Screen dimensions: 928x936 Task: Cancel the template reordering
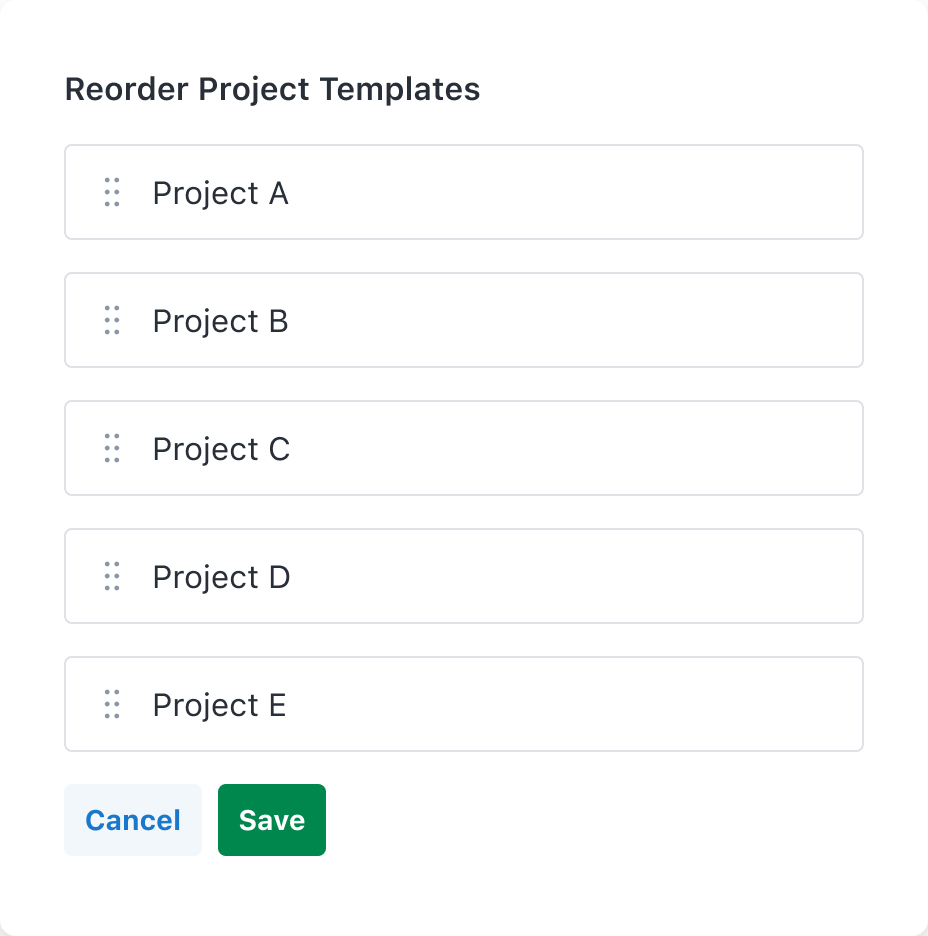133,820
